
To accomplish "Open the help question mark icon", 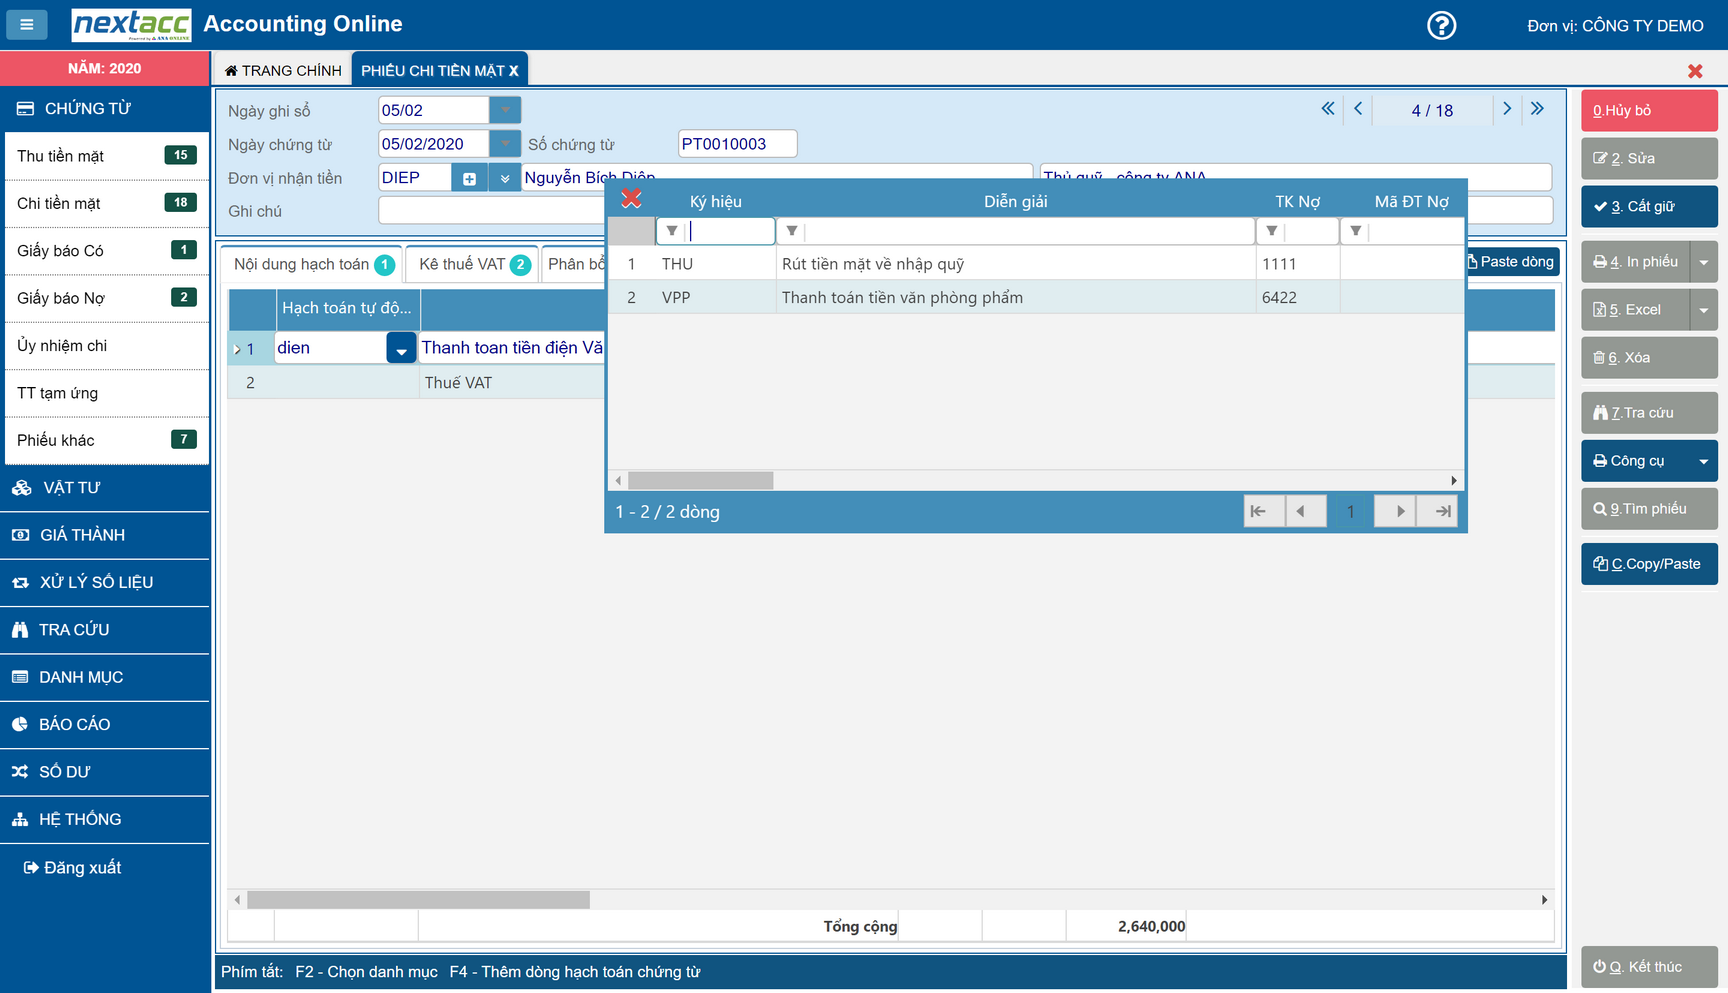I will coord(1441,25).
